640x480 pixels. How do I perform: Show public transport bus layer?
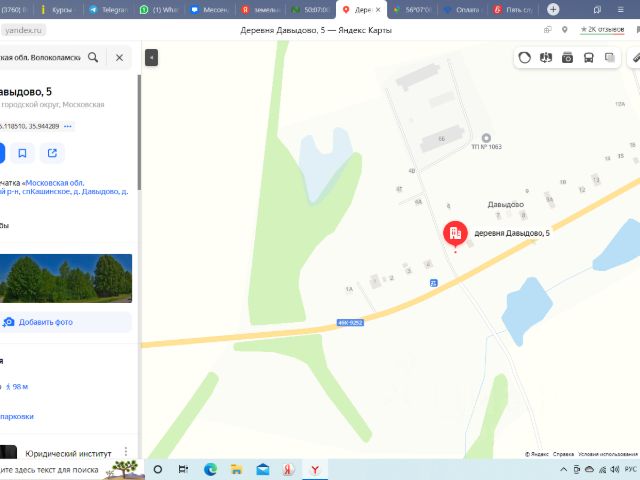(589, 58)
